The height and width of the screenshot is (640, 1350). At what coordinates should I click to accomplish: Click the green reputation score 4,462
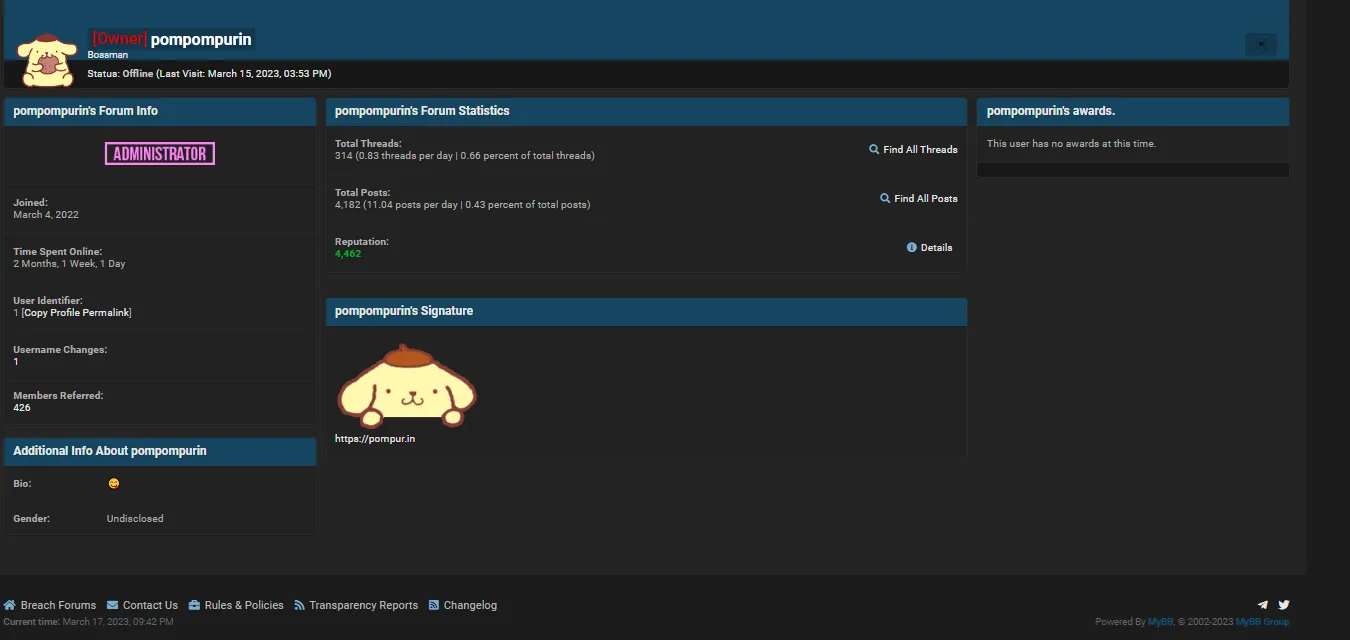click(347, 253)
